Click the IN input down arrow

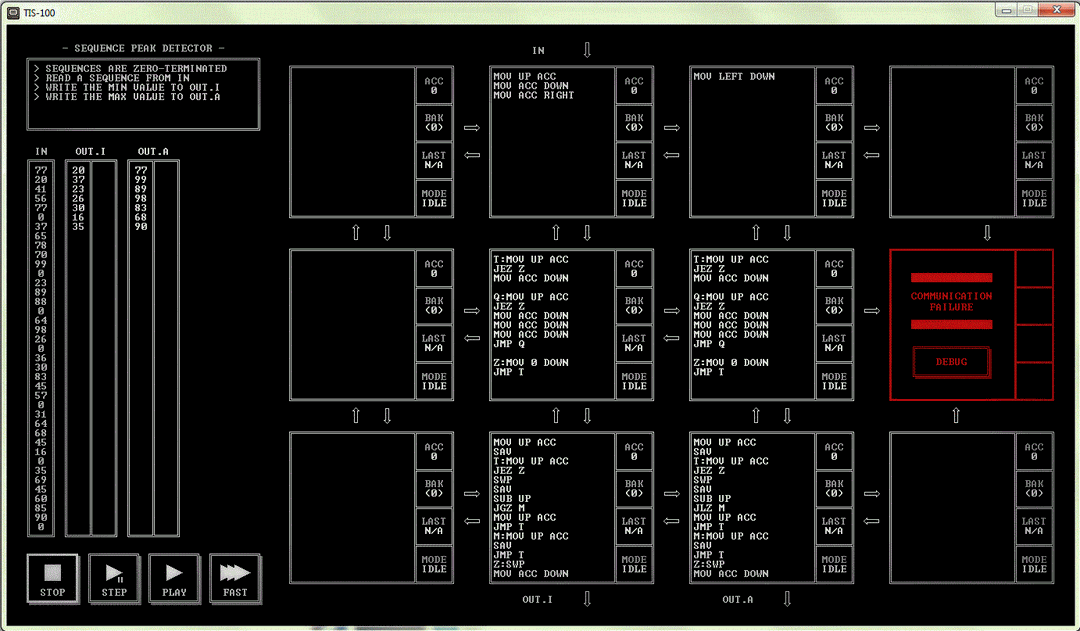point(587,50)
